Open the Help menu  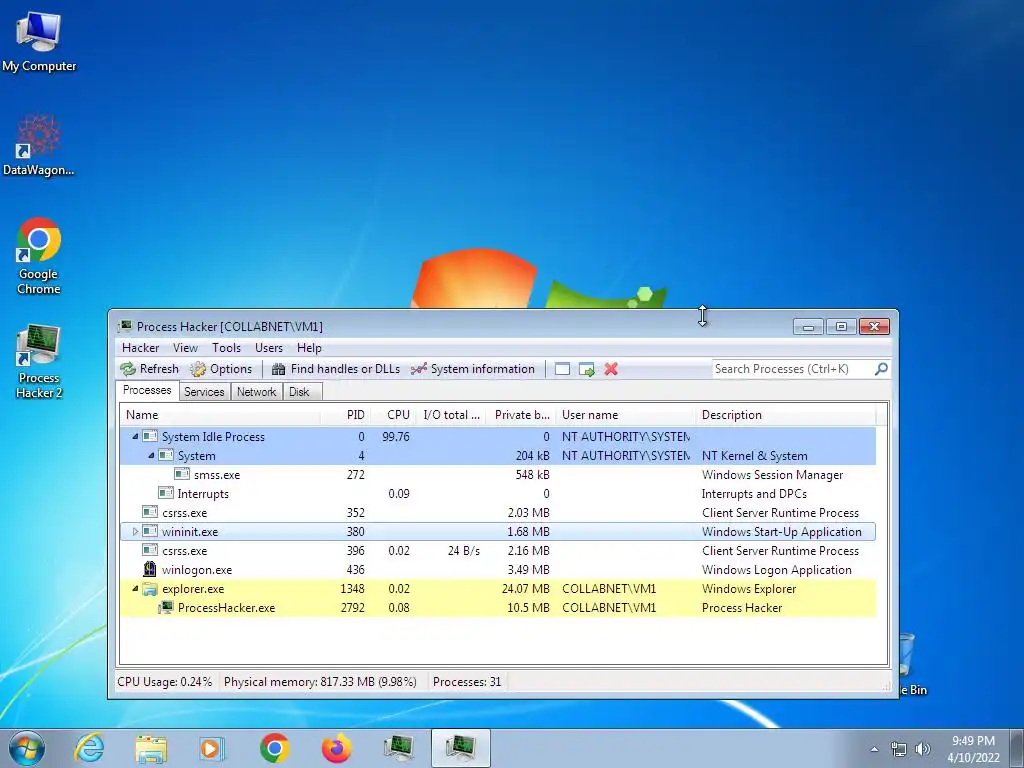[309, 348]
